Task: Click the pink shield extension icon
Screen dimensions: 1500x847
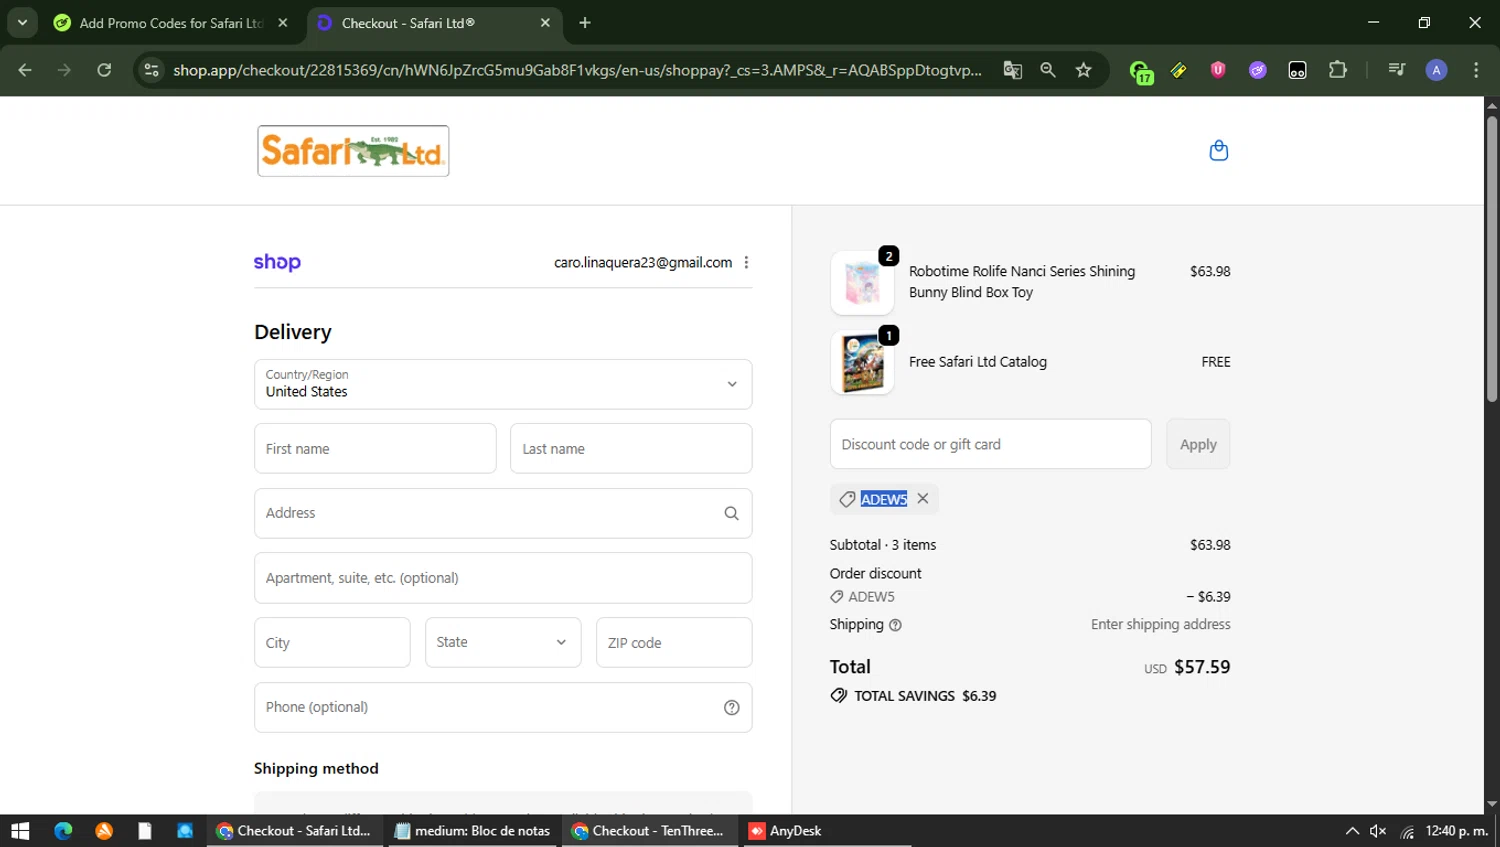Action: tap(1218, 70)
